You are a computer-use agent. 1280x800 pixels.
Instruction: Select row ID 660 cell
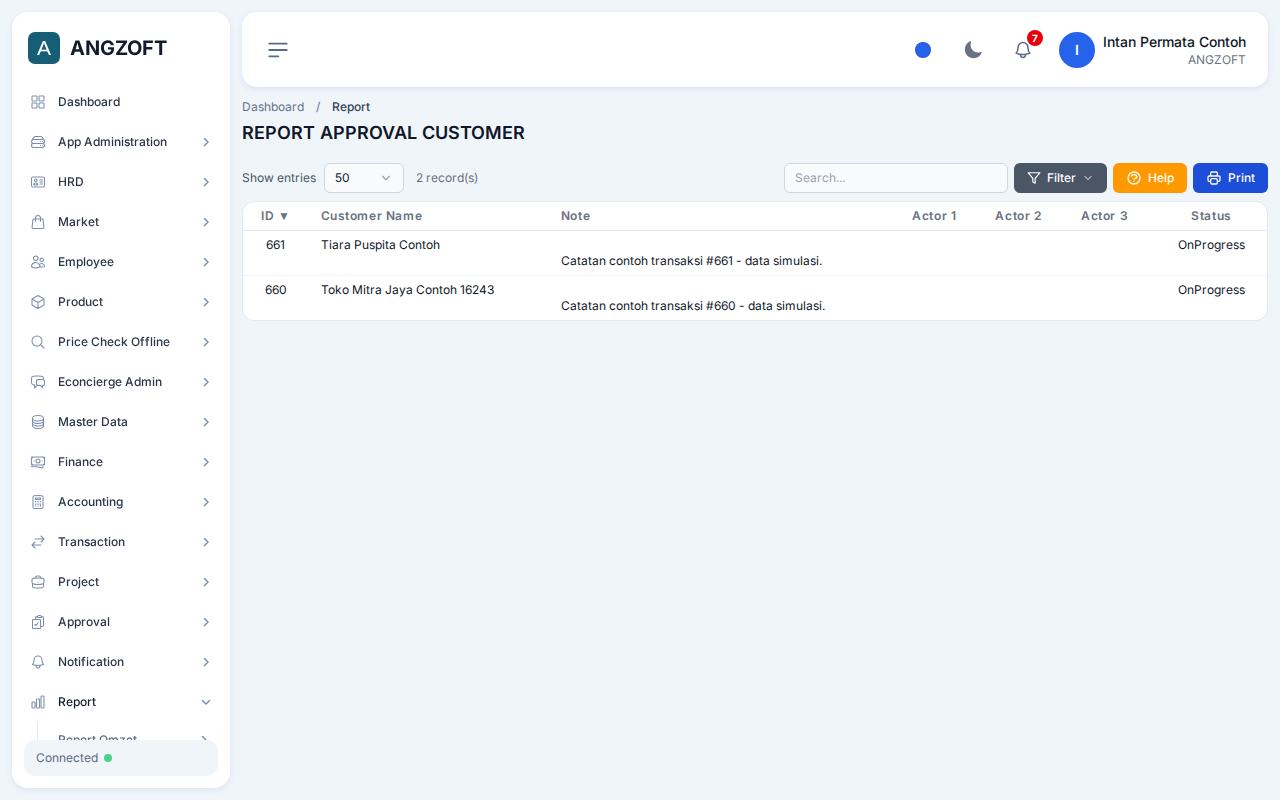click(276, 290)
